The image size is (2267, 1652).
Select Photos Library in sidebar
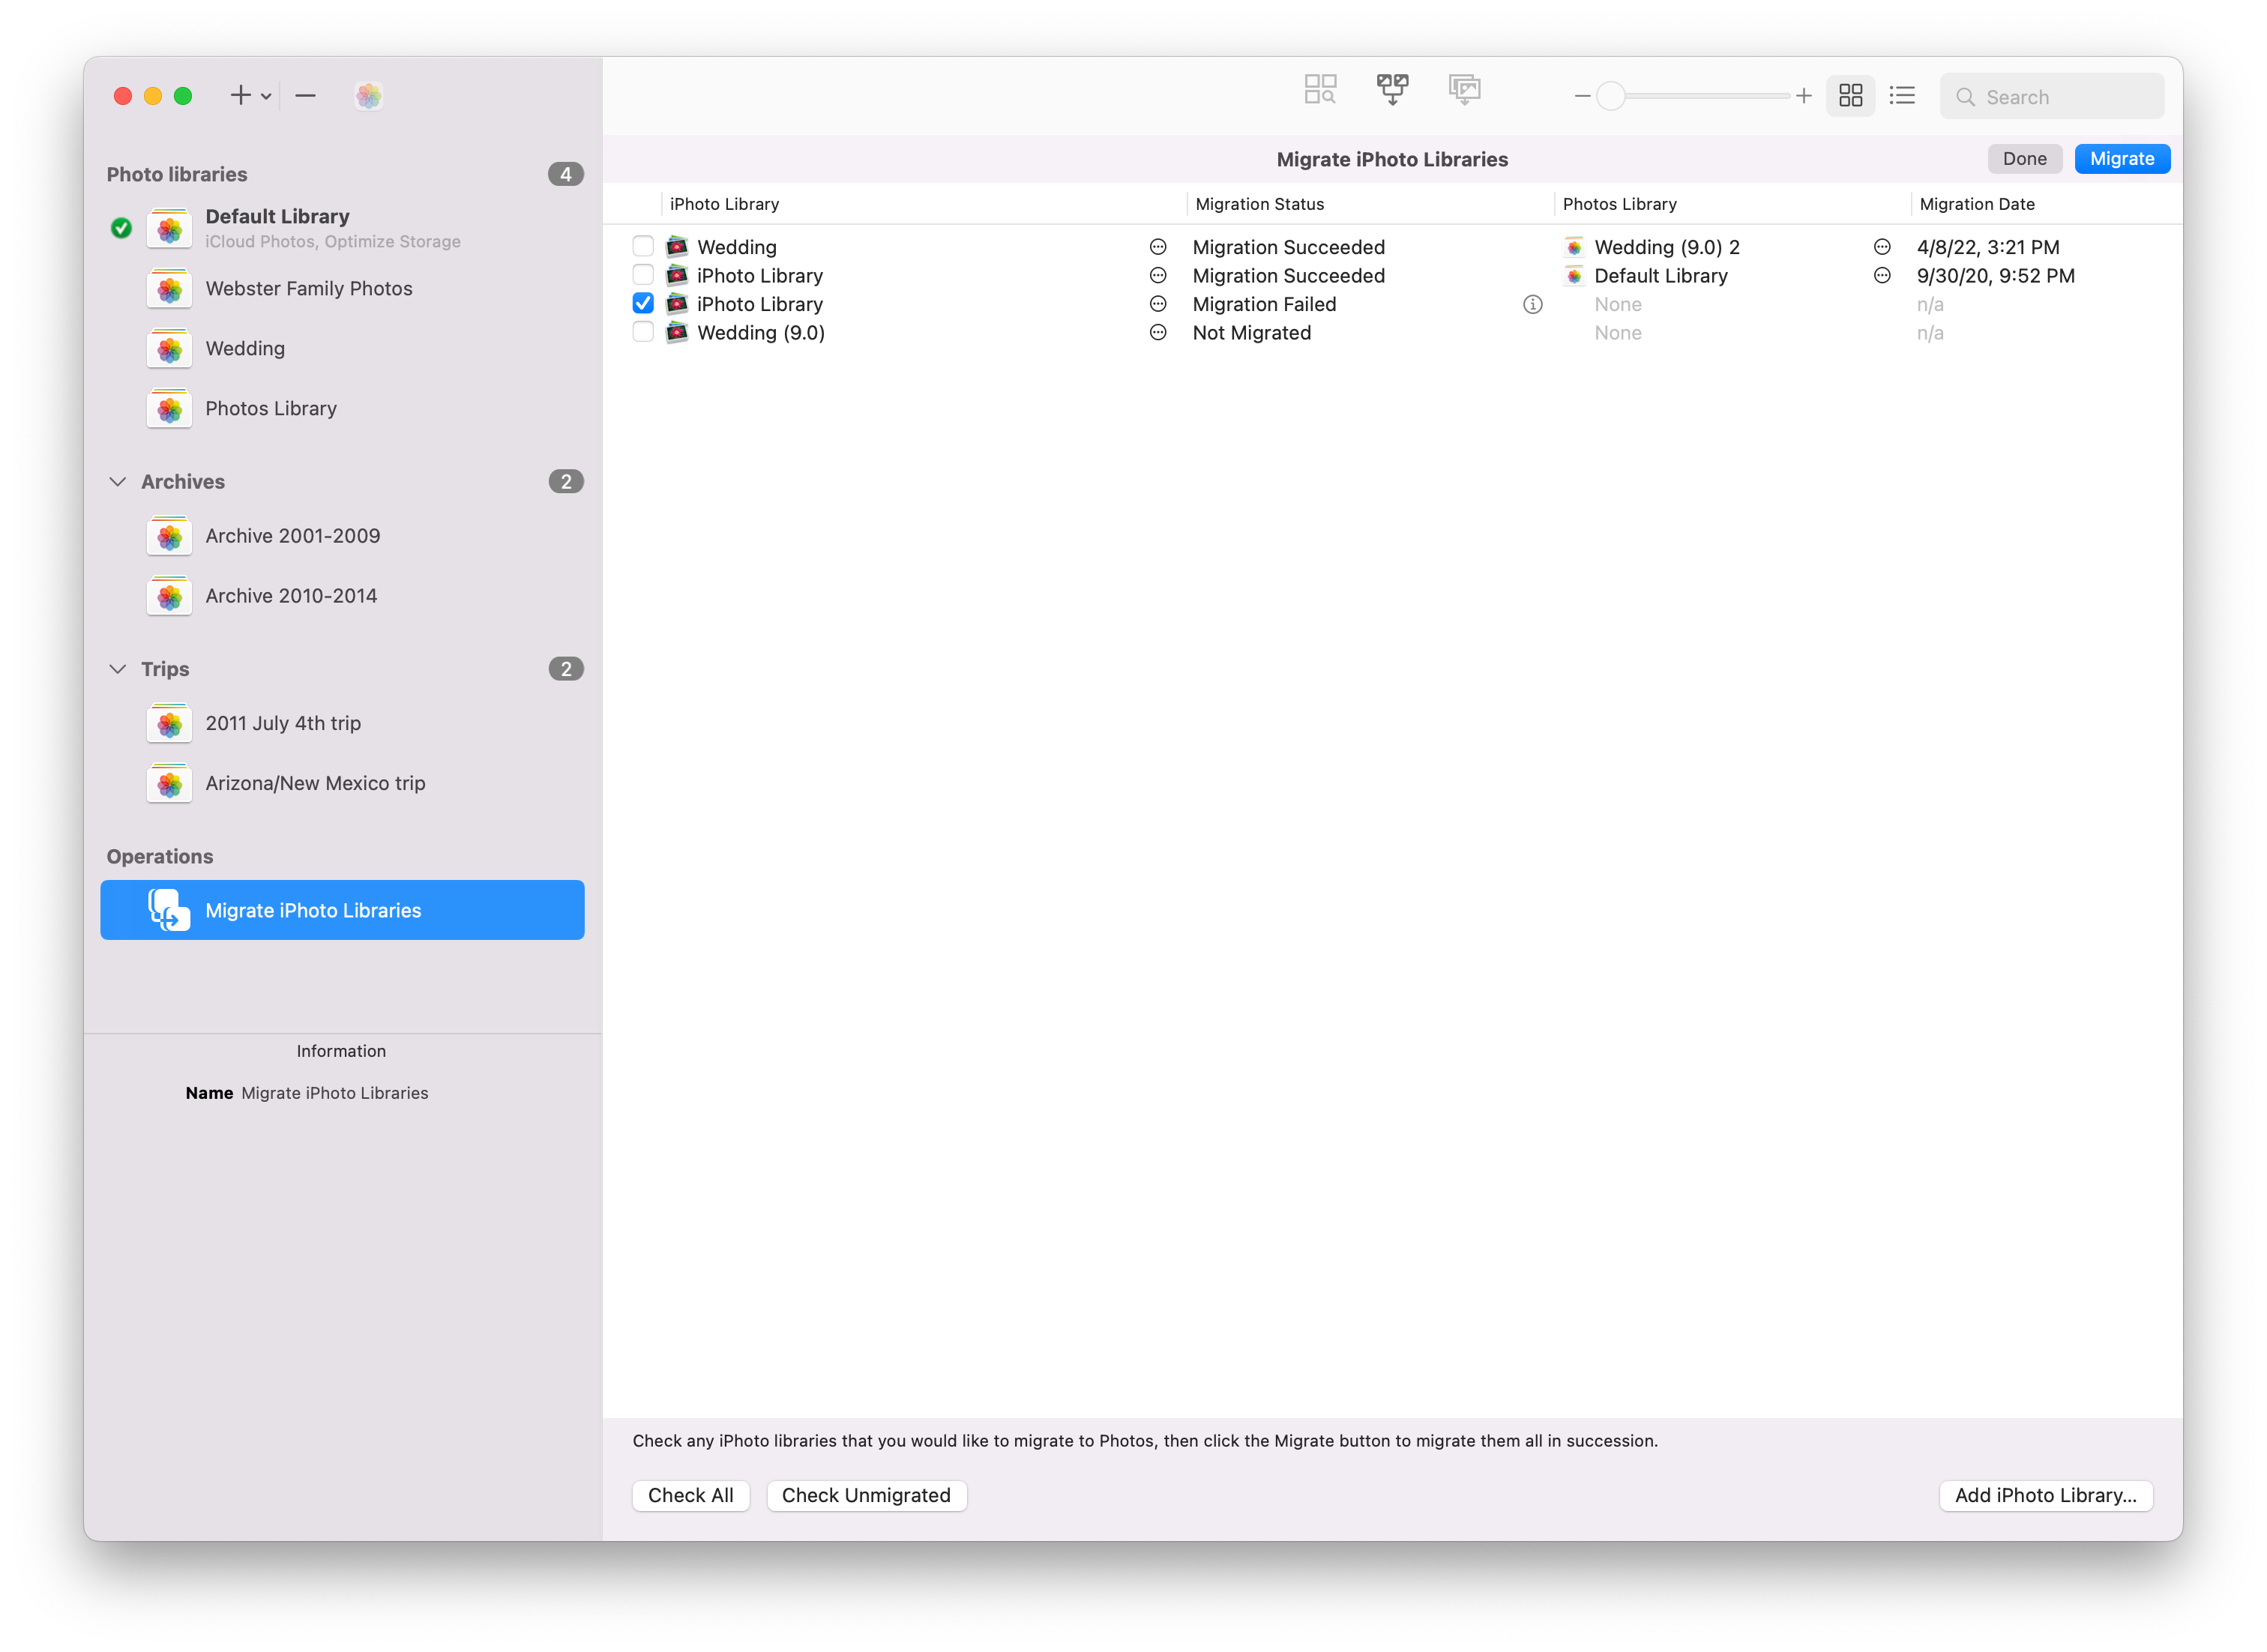[x=342, y=409]
